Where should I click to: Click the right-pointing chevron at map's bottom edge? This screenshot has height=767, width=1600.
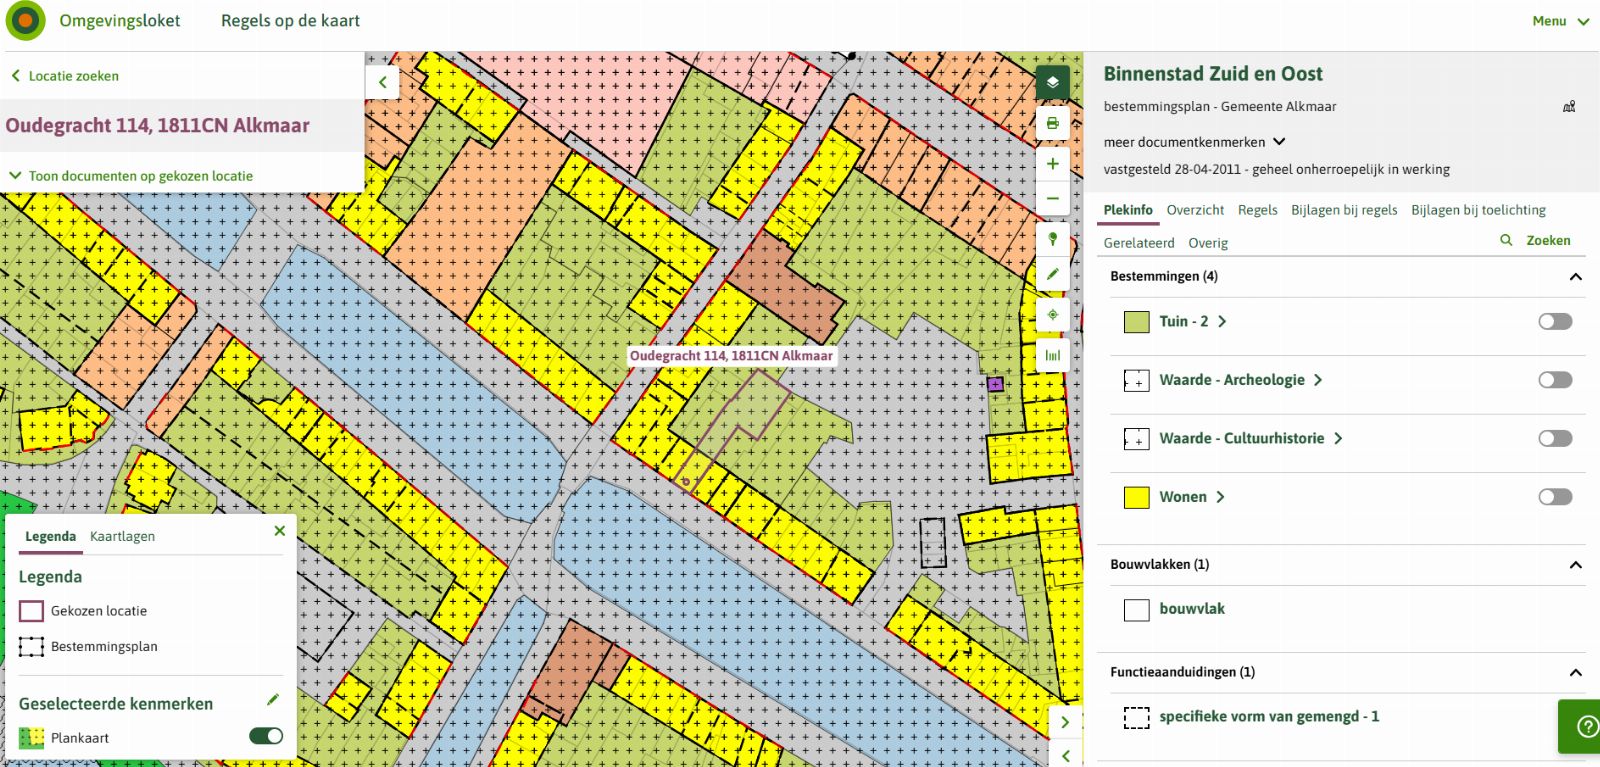click(1065, 722)
